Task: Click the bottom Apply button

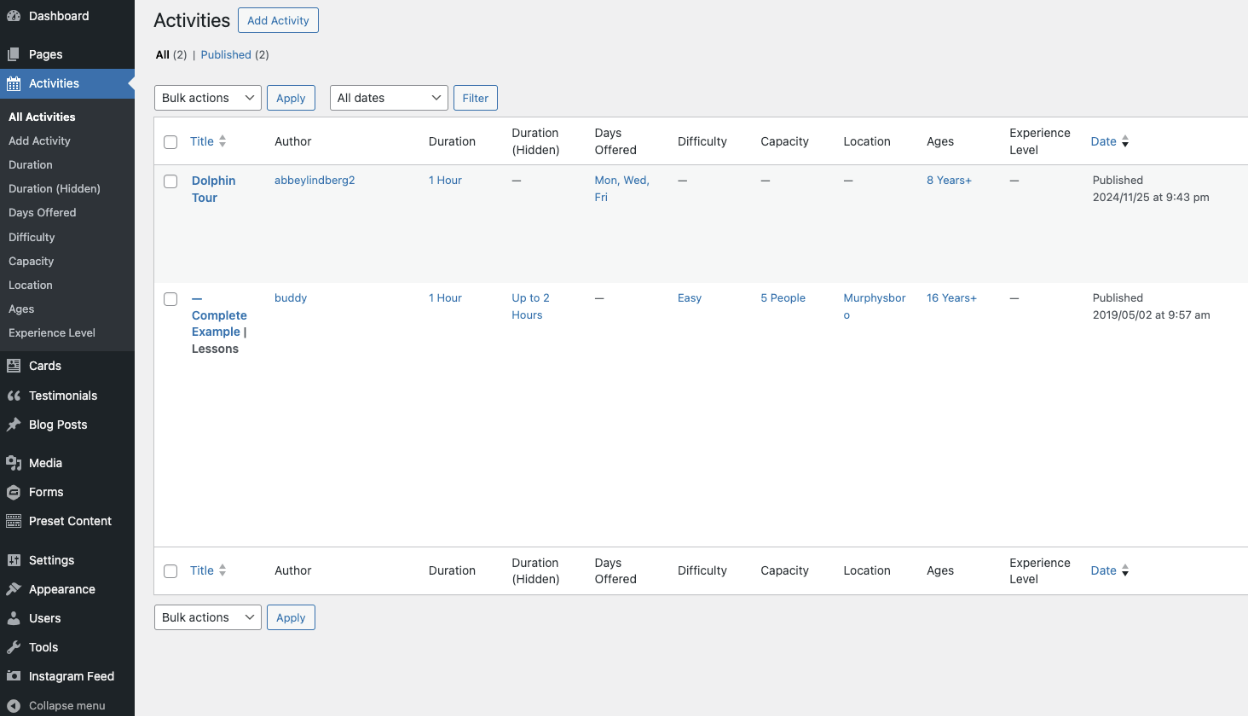Action: point(291,618)
